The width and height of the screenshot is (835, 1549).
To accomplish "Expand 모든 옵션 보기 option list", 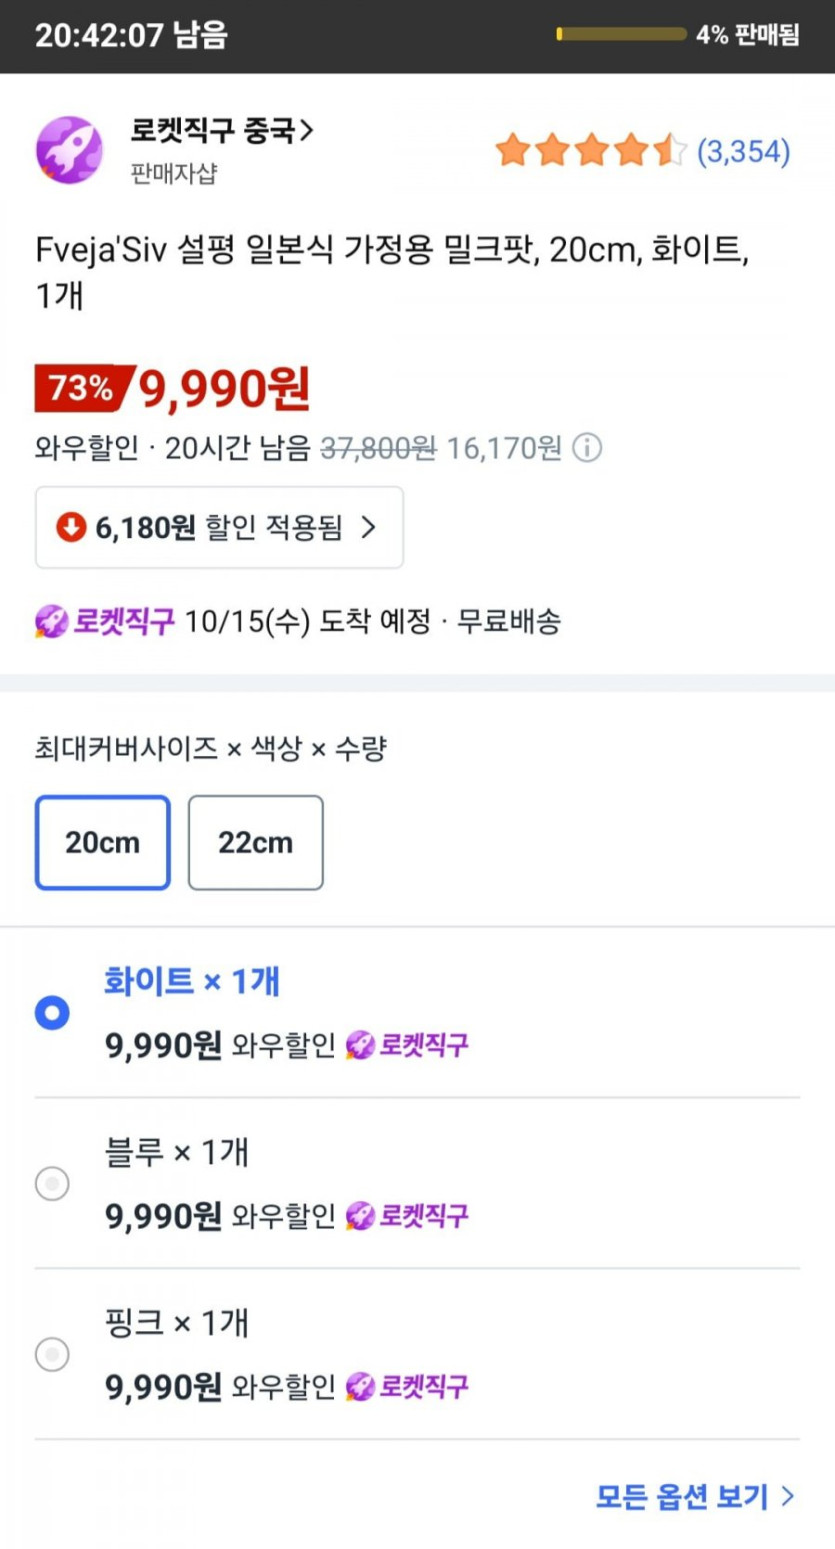I will pyautogui.click(x=694, y=1496).
